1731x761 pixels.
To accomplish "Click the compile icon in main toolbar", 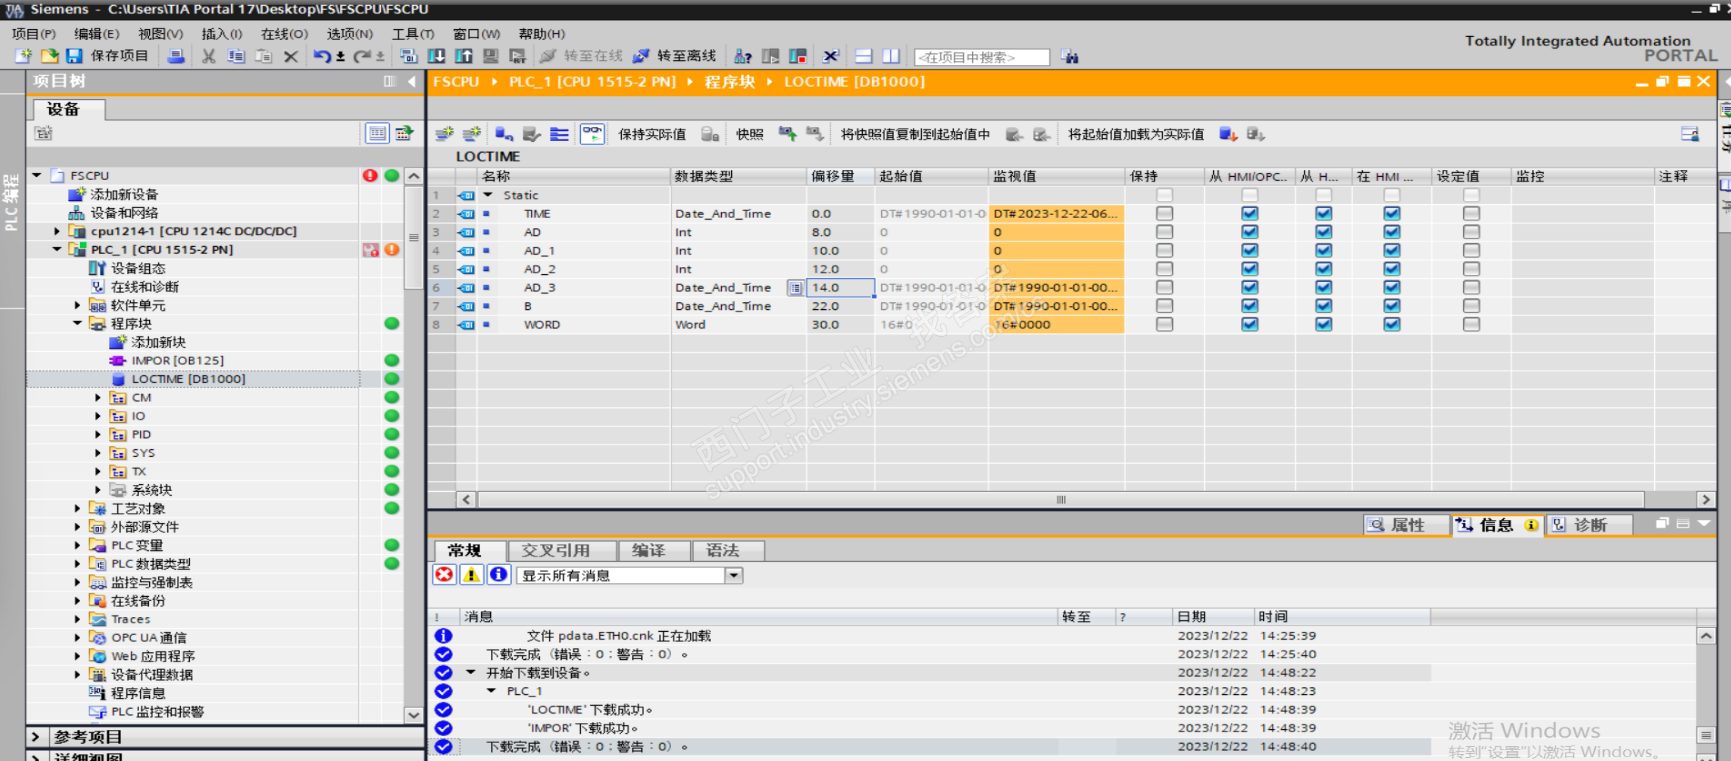I will tap(408, 56).
